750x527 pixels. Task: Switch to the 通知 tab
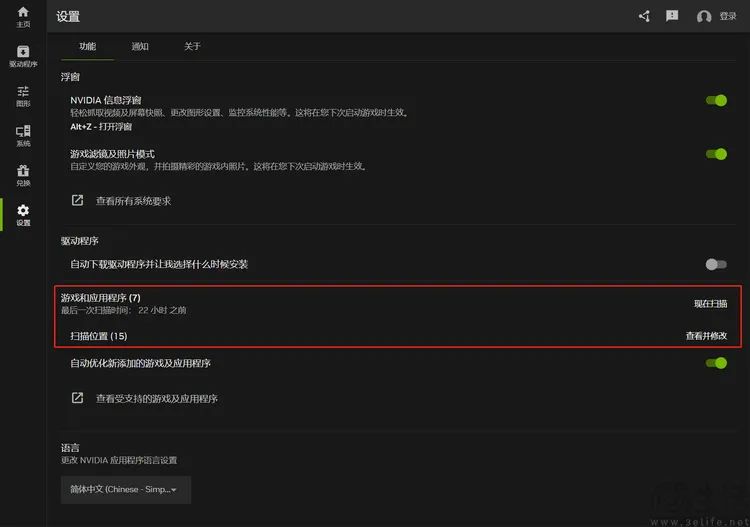[140, 46]
